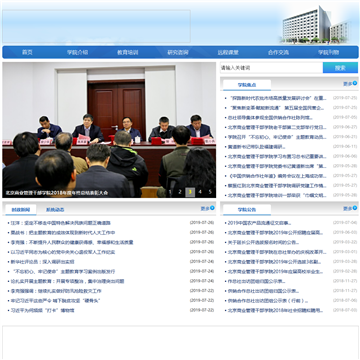
Task: Open news '牢记习近平这些严令 啃下脱贫攻坚硬骨头'
Action: [x=55, y=301]
